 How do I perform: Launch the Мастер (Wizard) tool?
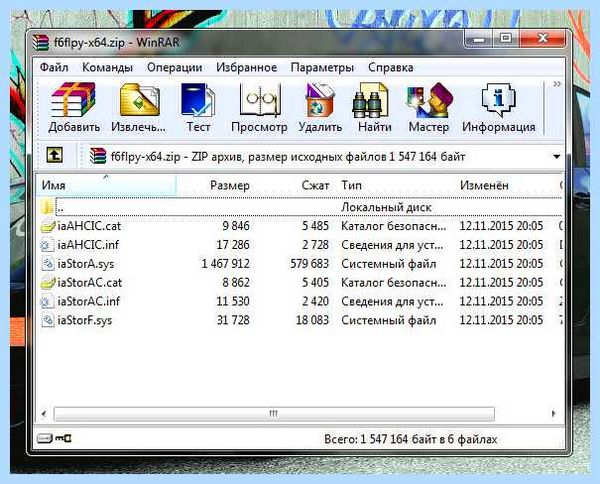(x=429, y=99)
